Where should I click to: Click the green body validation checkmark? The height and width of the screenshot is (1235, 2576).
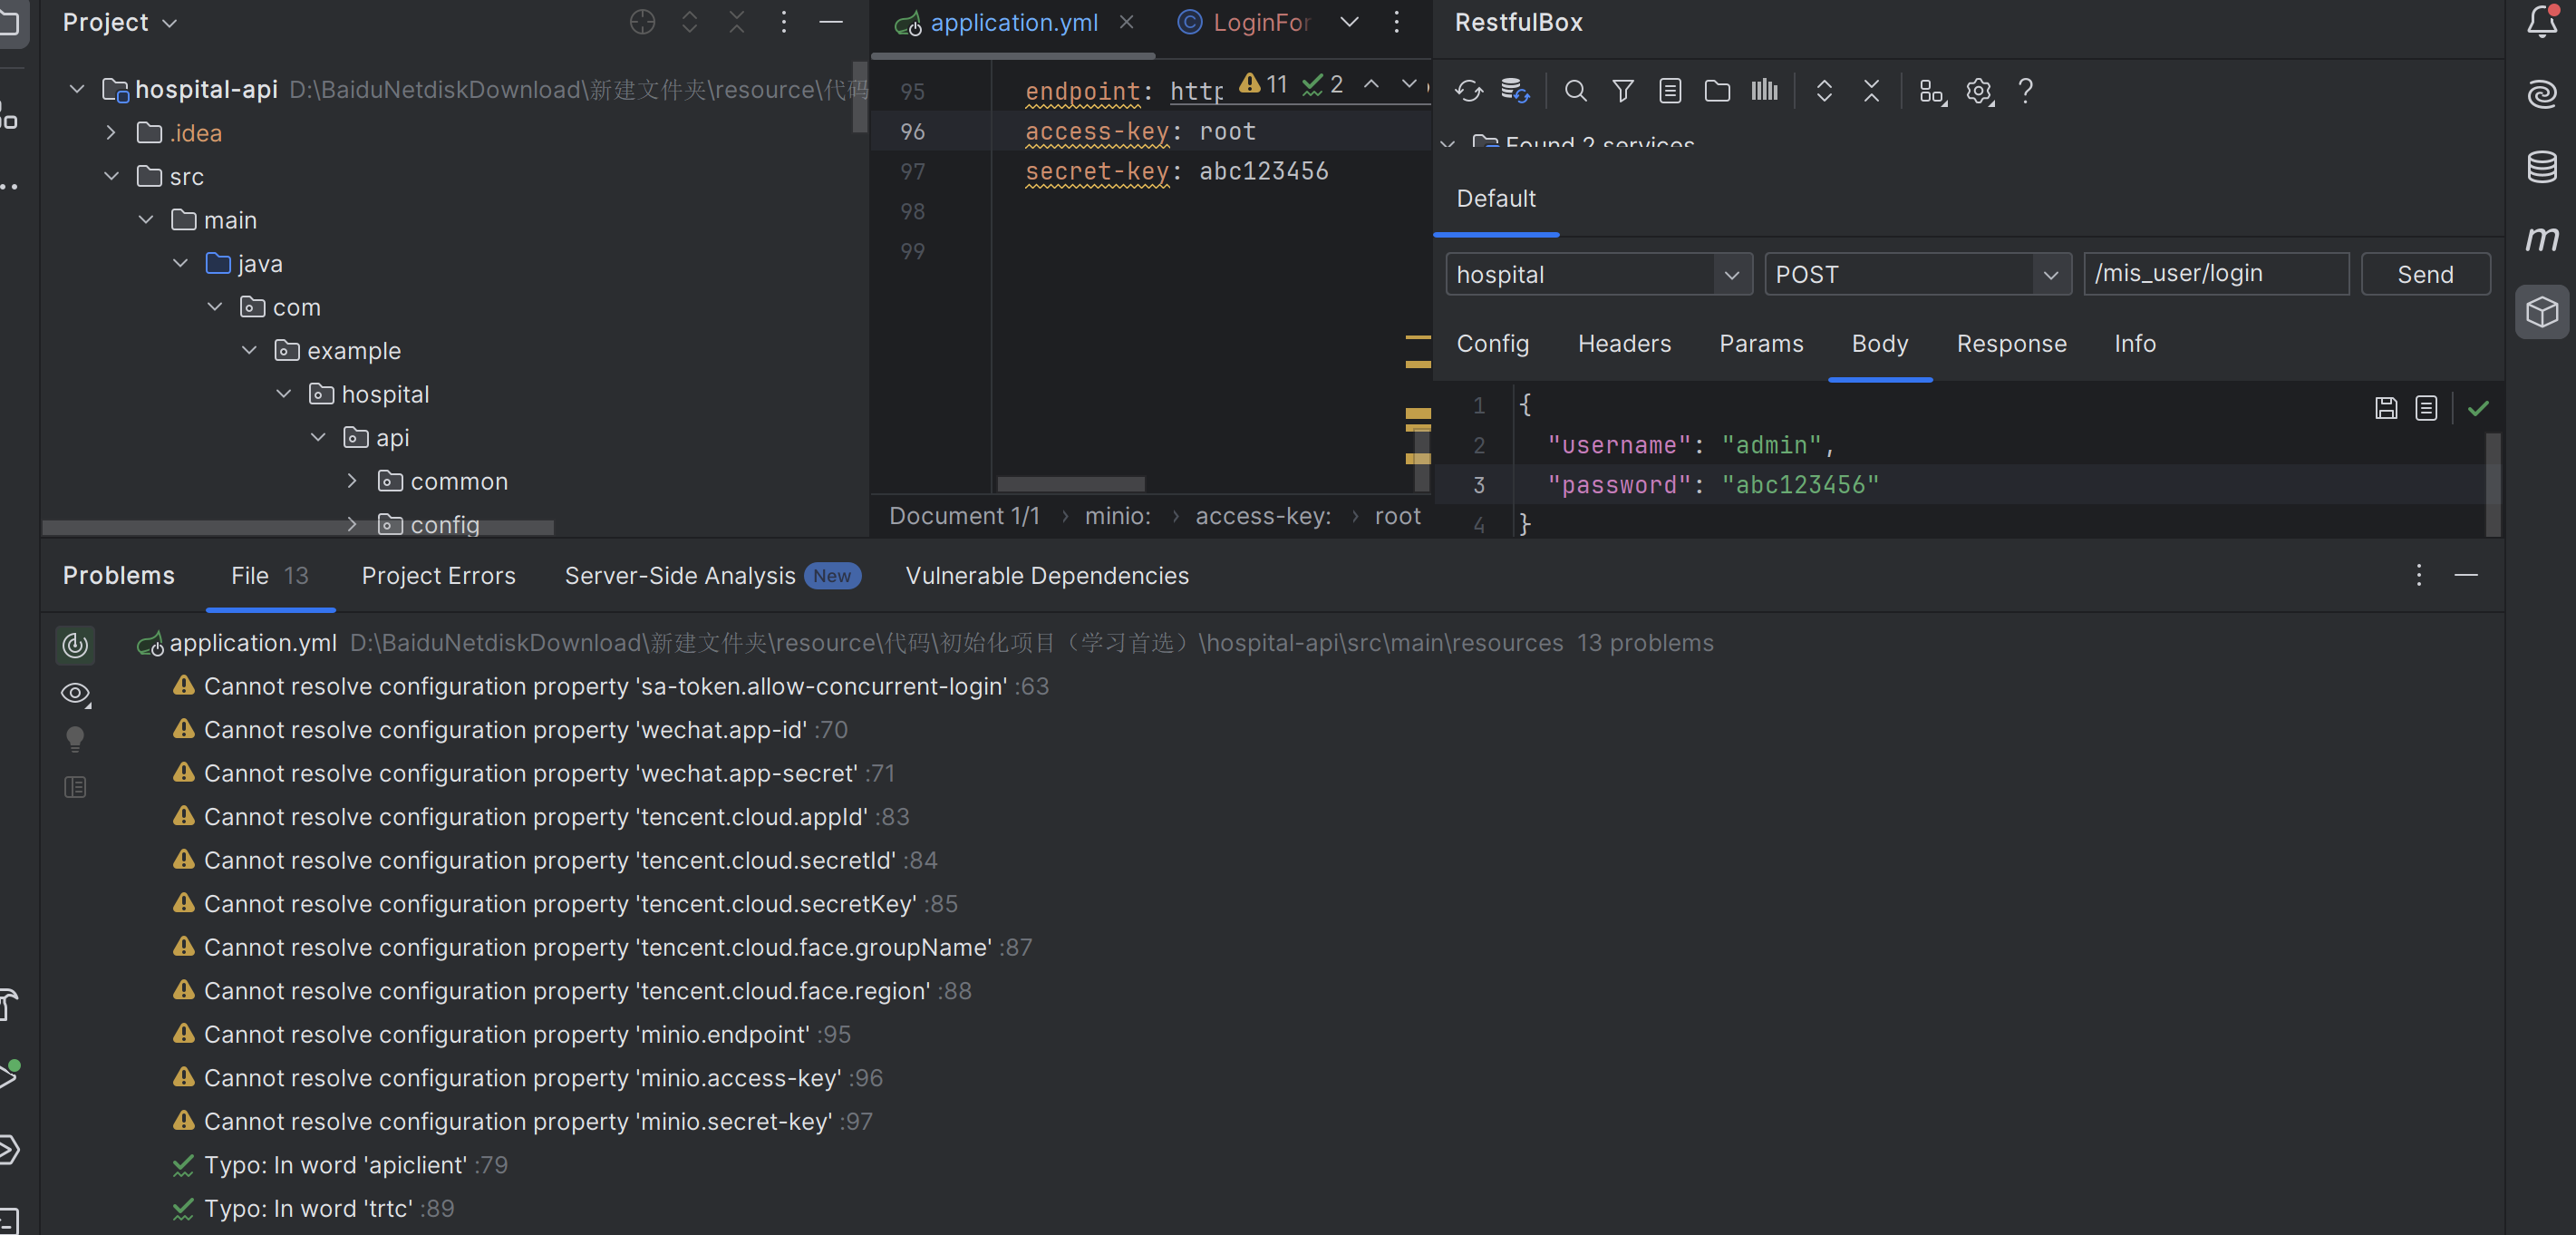tap(2478, 408)
